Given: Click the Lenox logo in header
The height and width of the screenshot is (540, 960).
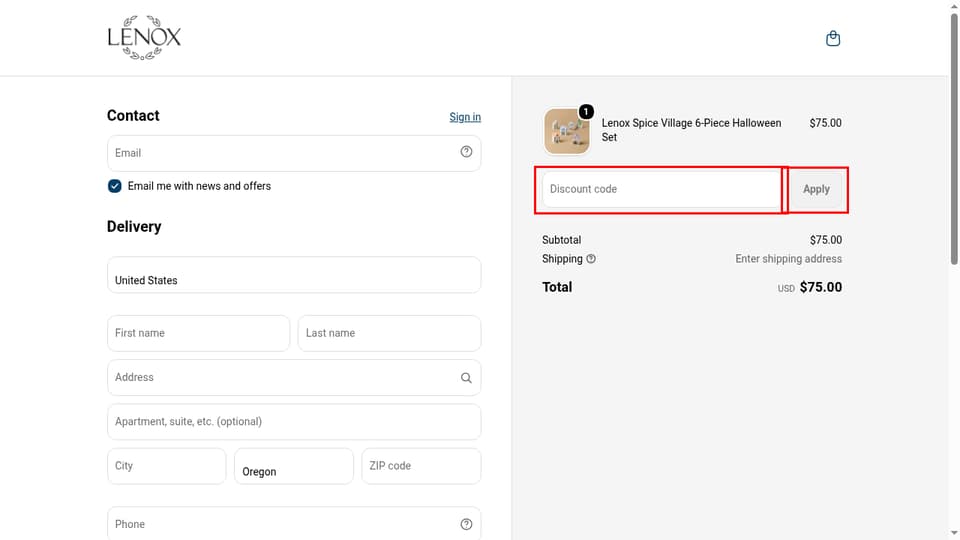Looking at the screenshot, I should coord(144,37).
